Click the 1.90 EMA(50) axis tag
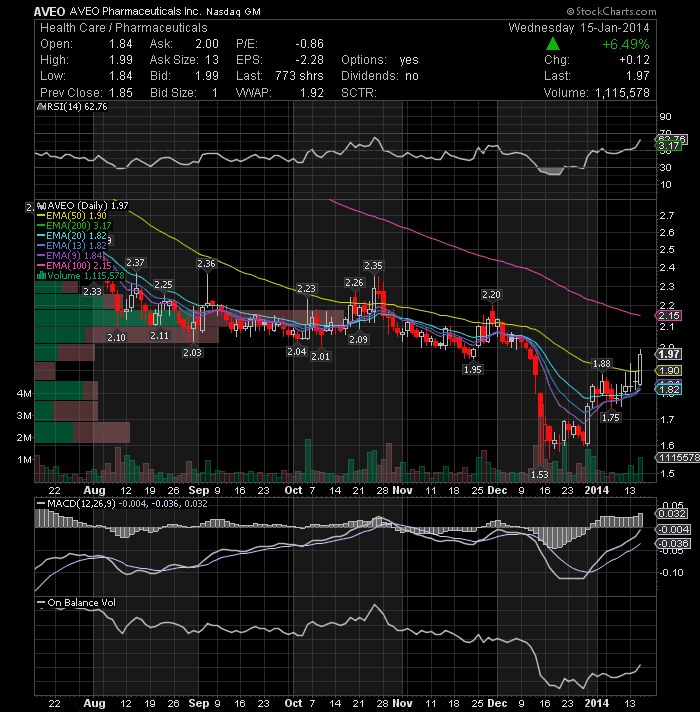The height and width of the screenshot is (712, 700). pyautogui.click(x=668, y=371)
